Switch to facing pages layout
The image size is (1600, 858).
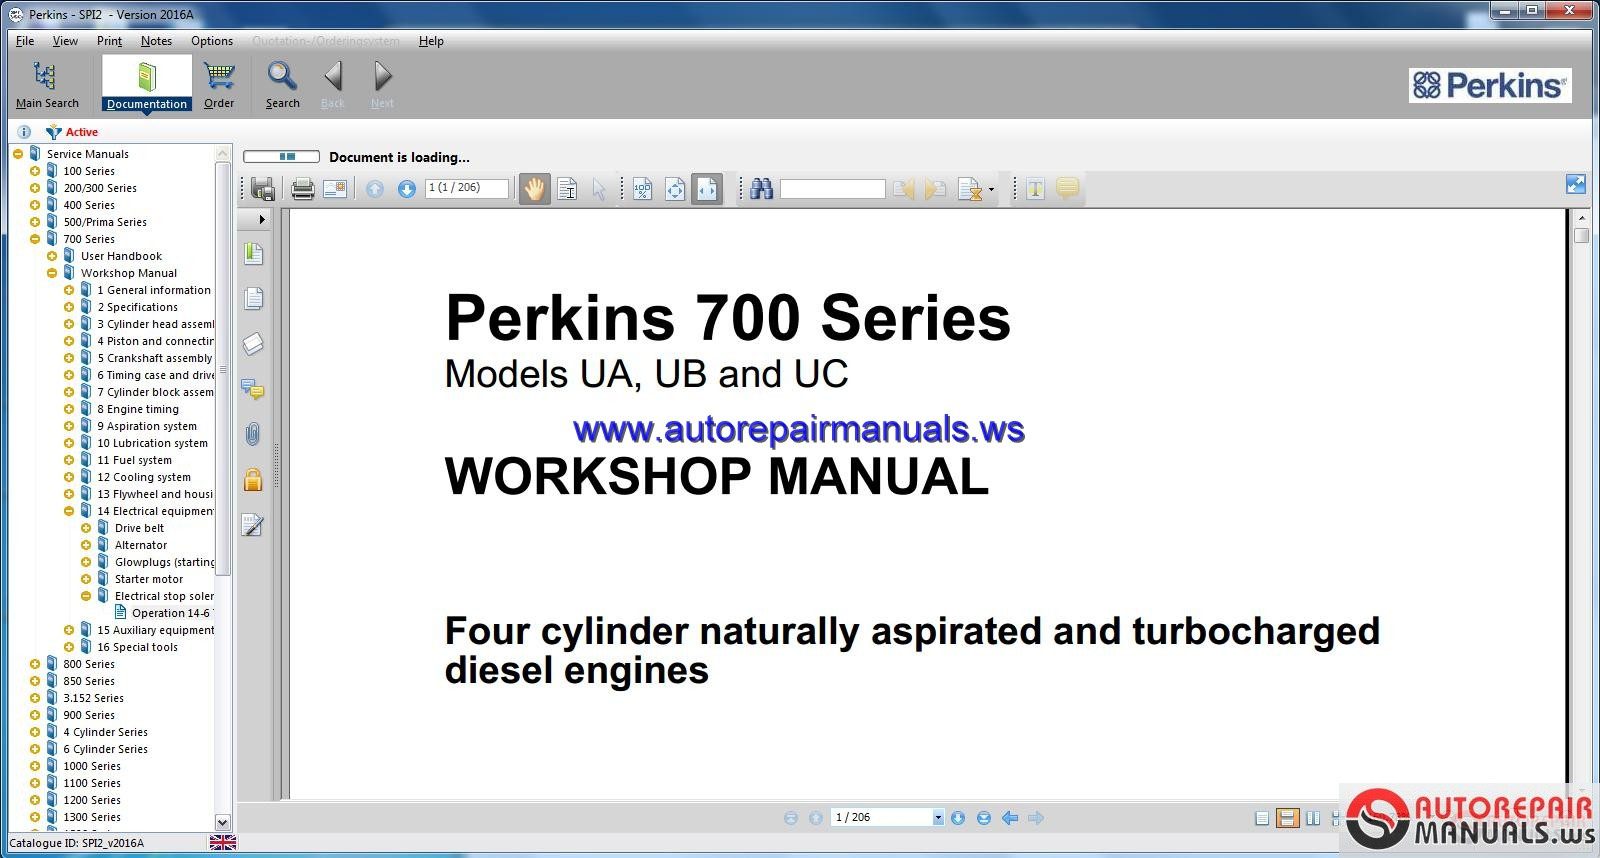point(1313,818)
